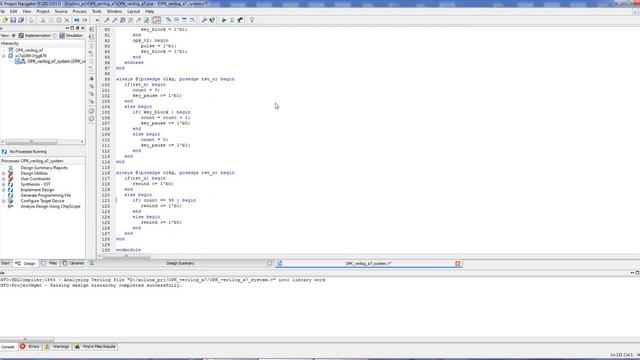
Task: Click the dark blue icon in editor side toolbar
Action: (x=91, y=78)
